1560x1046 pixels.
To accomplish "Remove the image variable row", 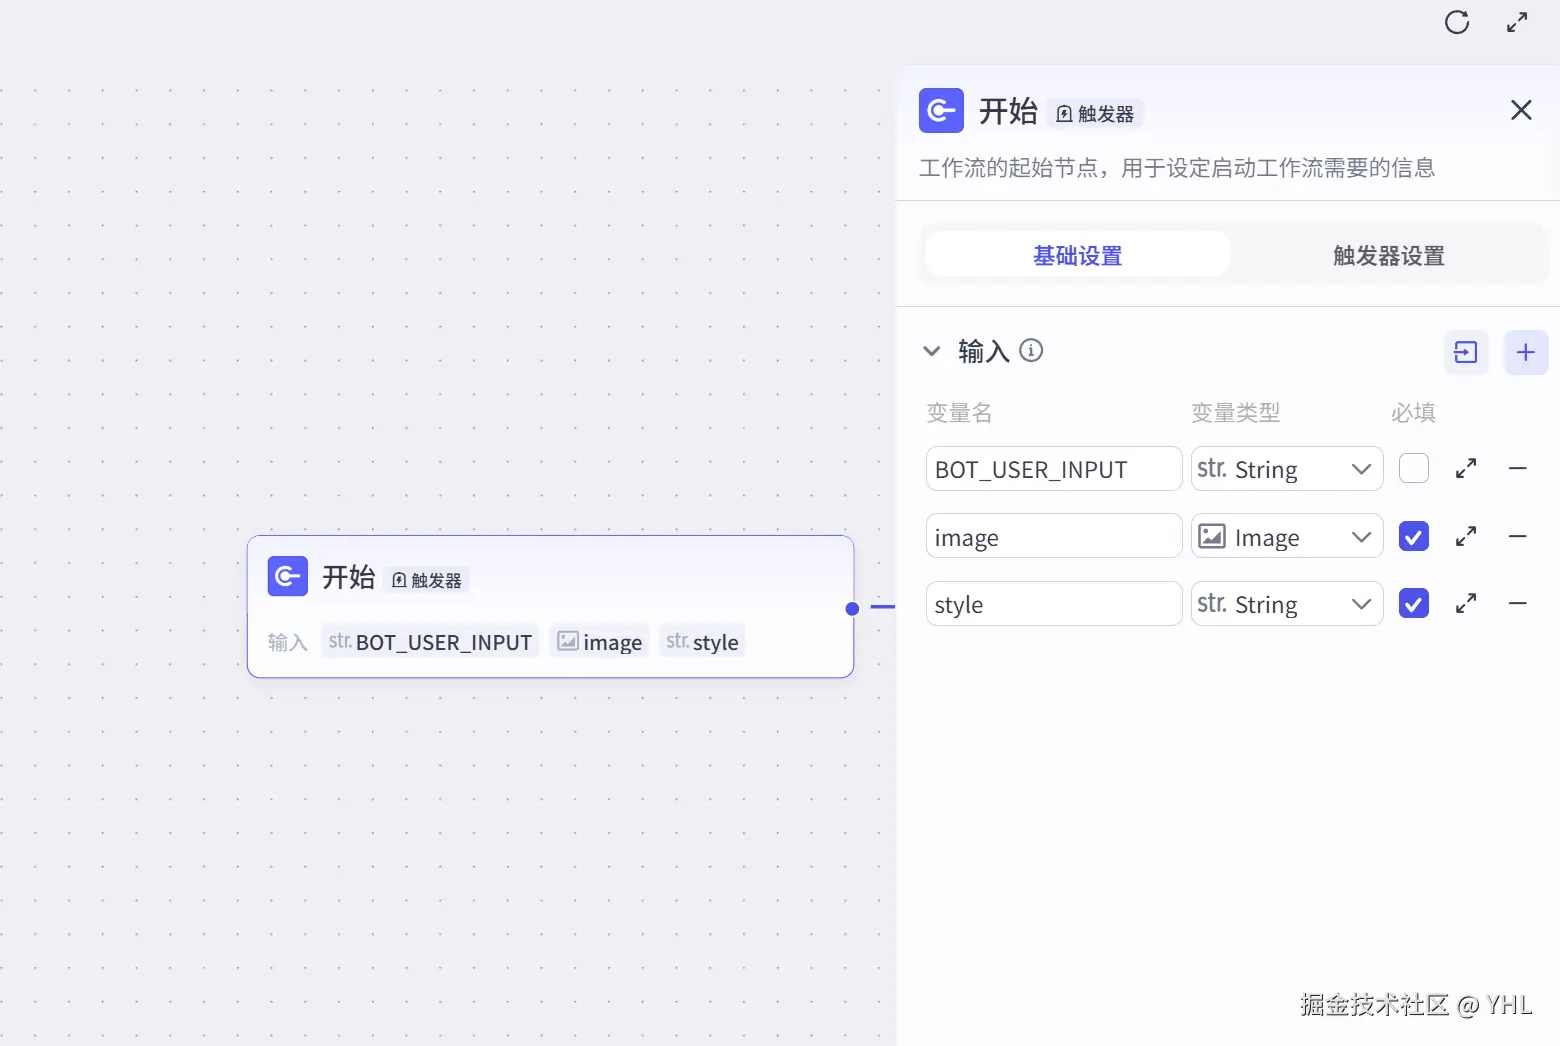I will pyautogui.click(x=1517, y=537).
